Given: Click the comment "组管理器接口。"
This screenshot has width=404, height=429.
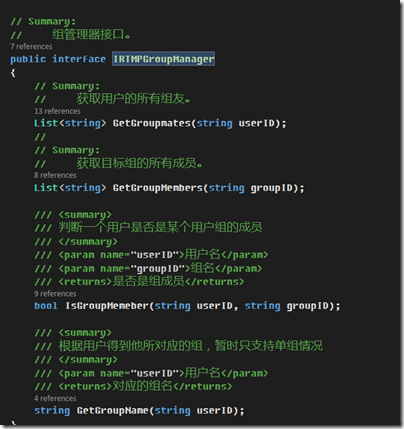Looking at the screenshot, I should (91, 34).
